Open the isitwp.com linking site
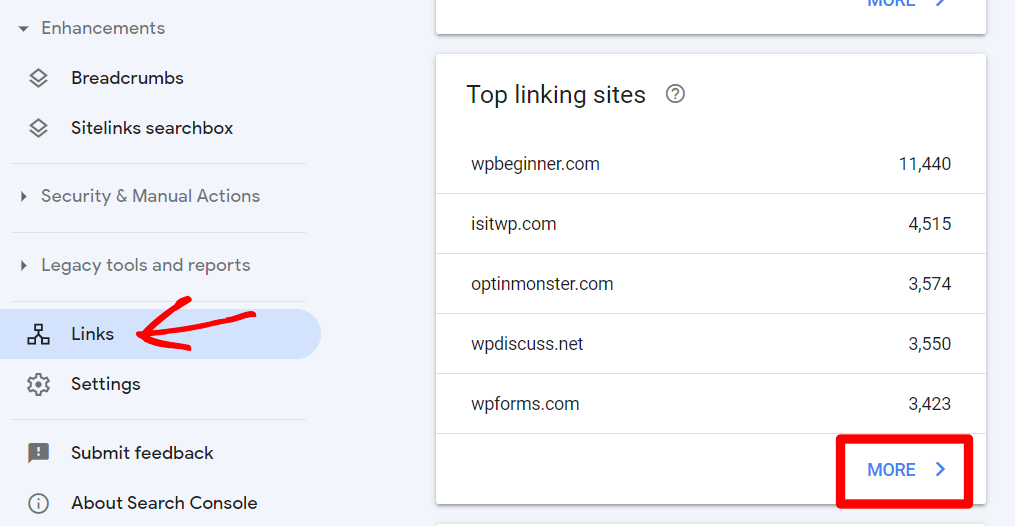This screenshot has width=1015, height=526. 513,224
